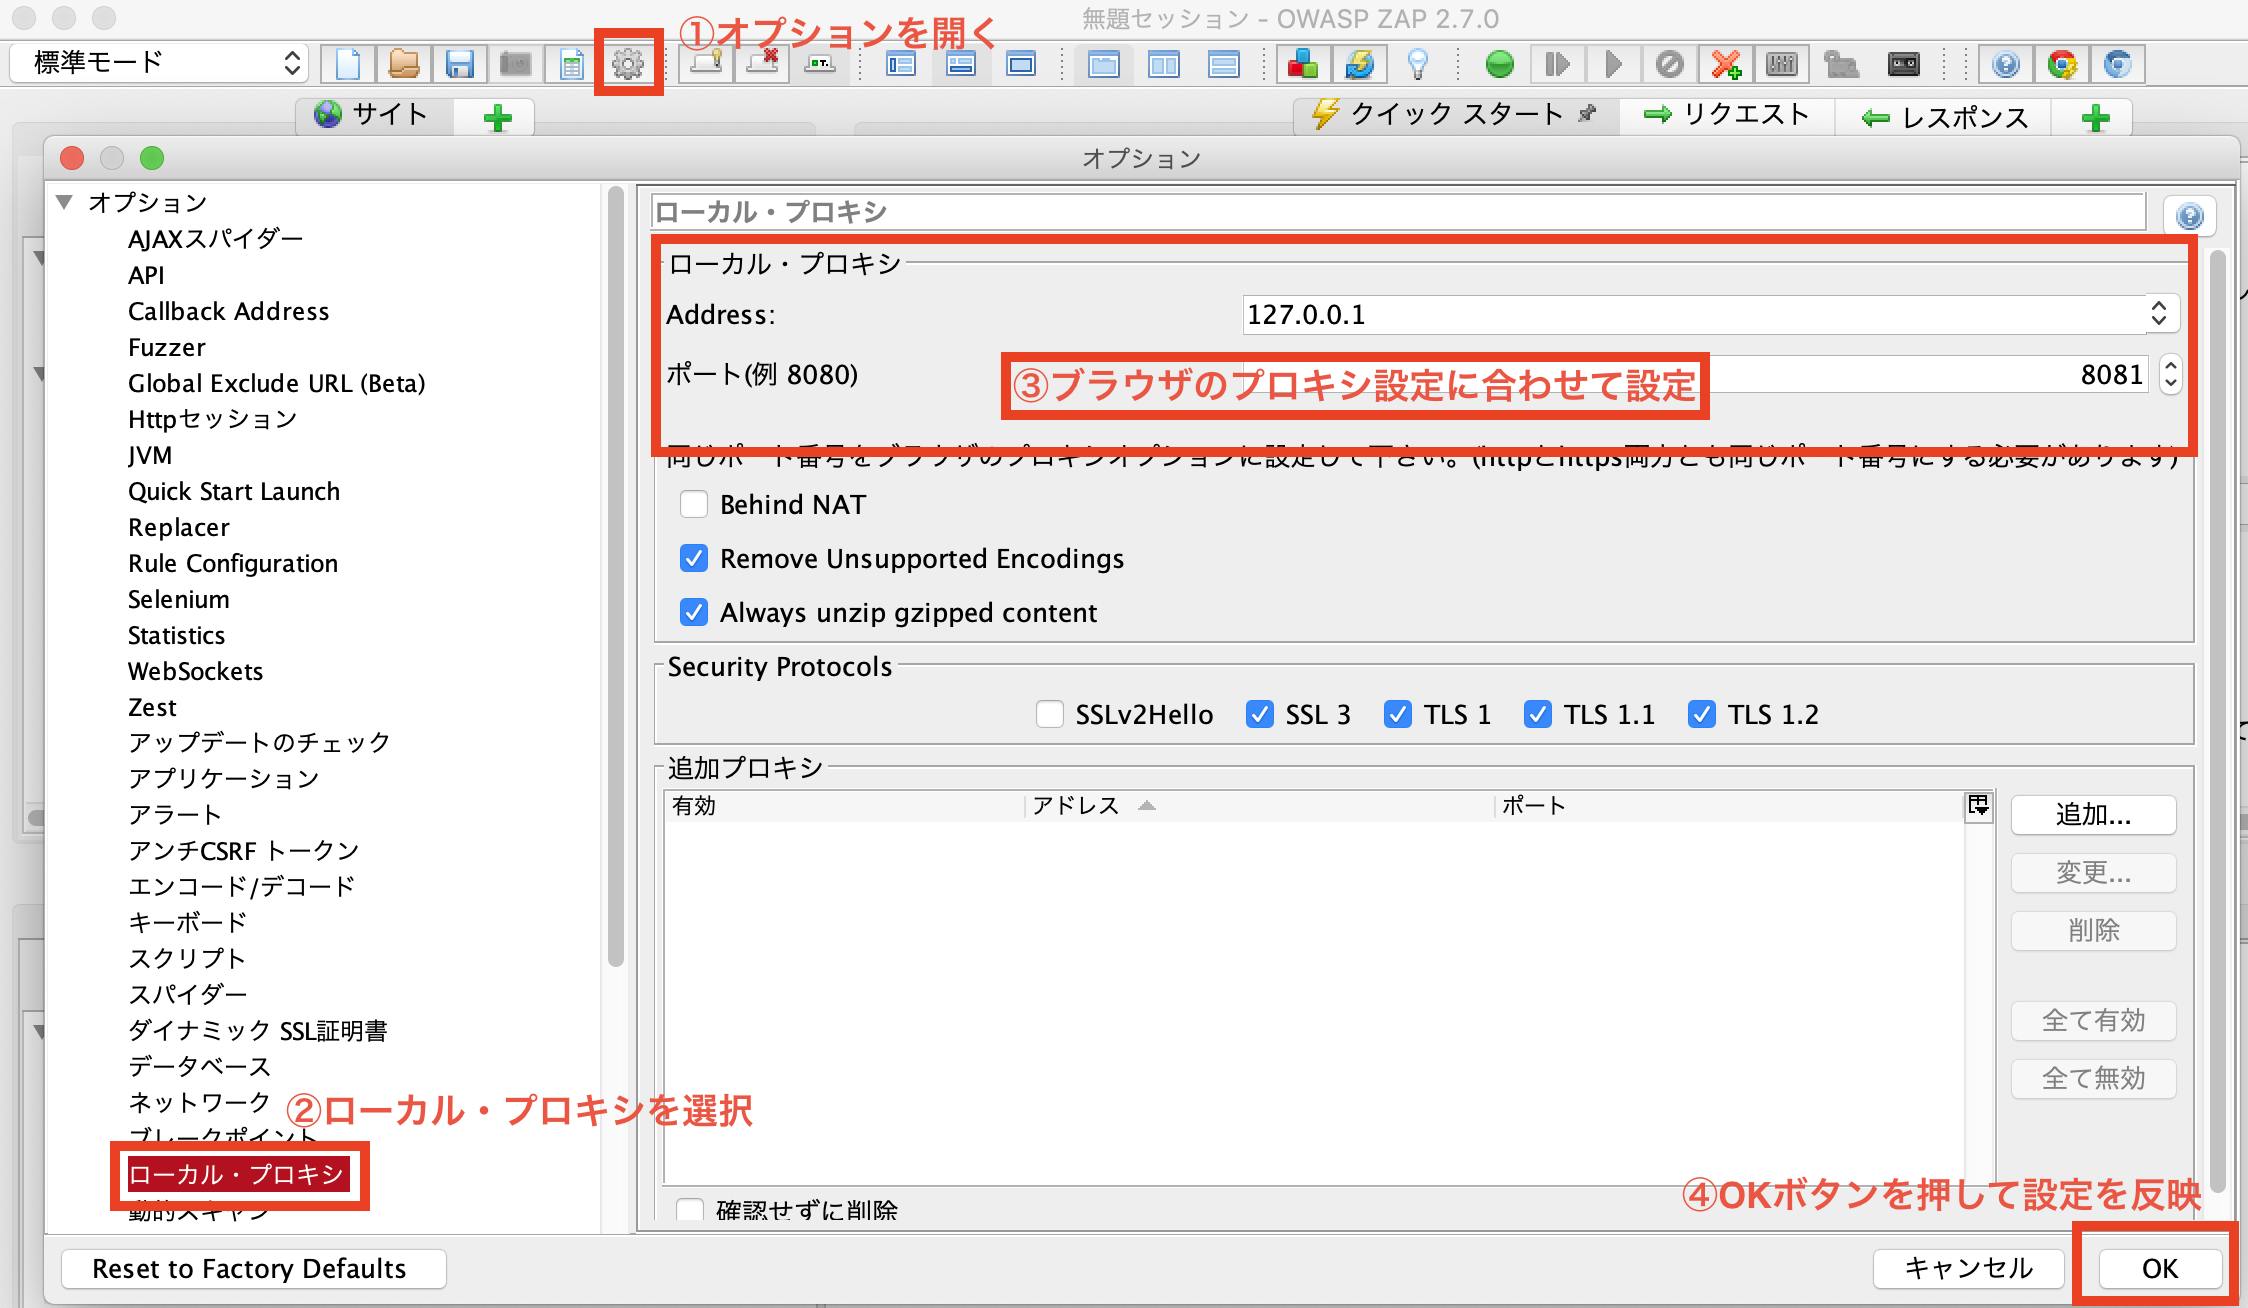
Task: Enable break on all requests with green circle
Action: (1500, 62)
